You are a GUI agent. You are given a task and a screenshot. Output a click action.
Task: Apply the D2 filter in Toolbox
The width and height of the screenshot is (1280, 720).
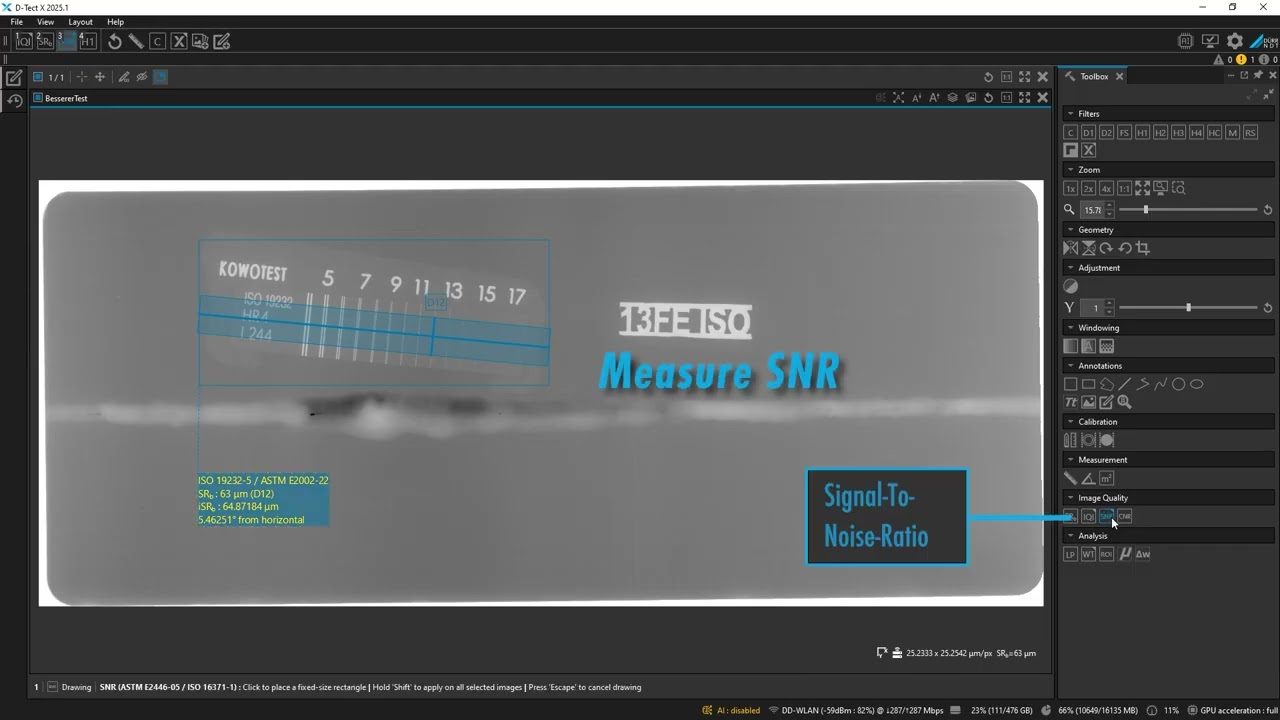[1106, 132]
